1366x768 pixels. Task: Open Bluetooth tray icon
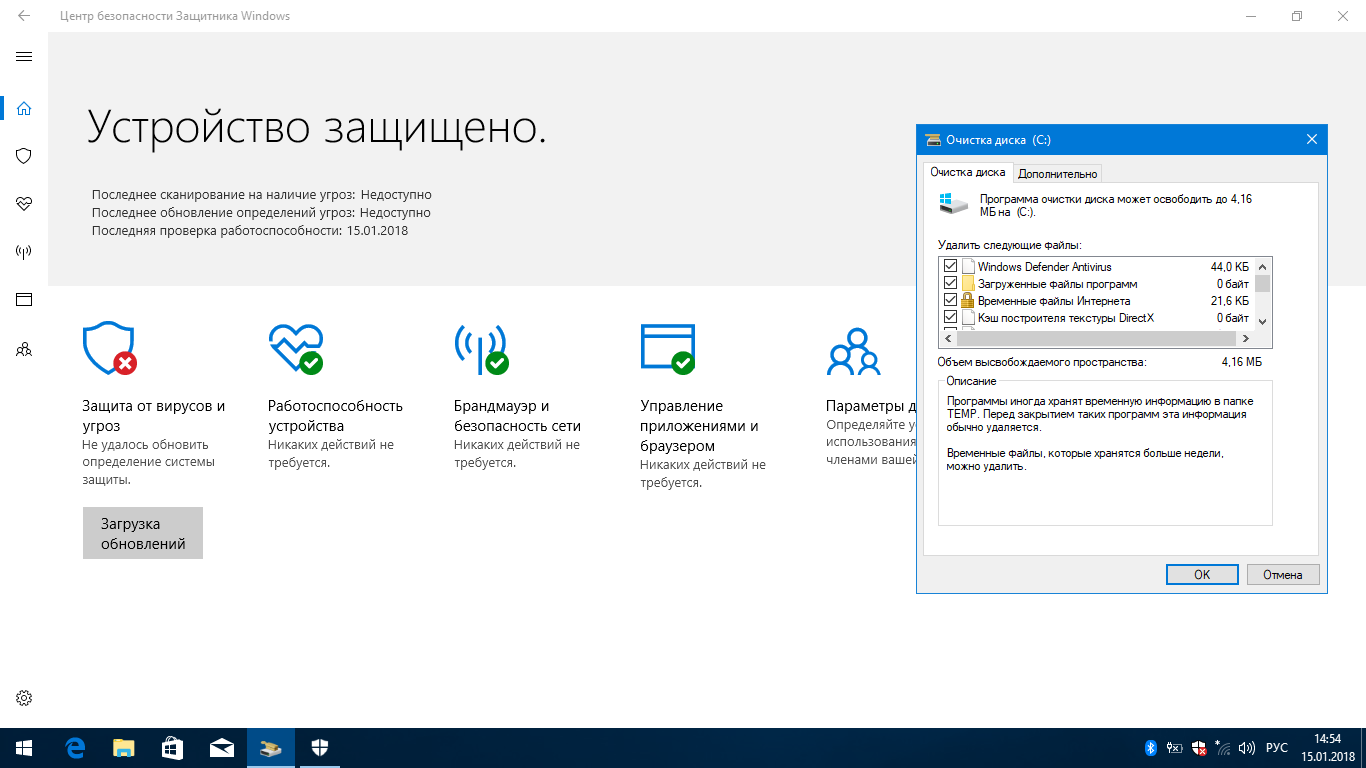tap(1150, 748)
